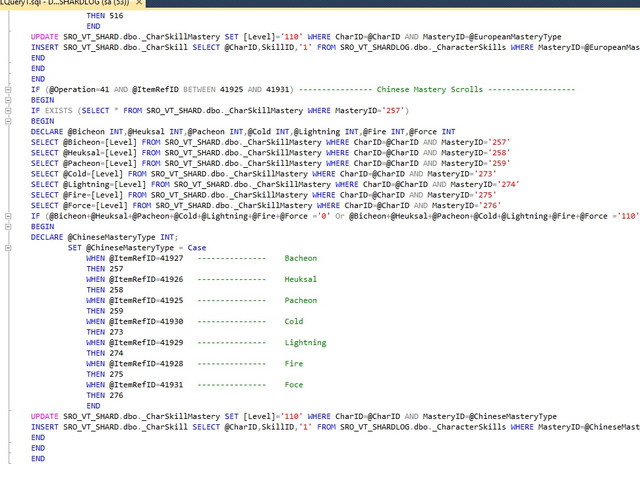Click the Foce comment next to 41931
Viewport: 640px width, 482px height.
(x=293, y=385)
